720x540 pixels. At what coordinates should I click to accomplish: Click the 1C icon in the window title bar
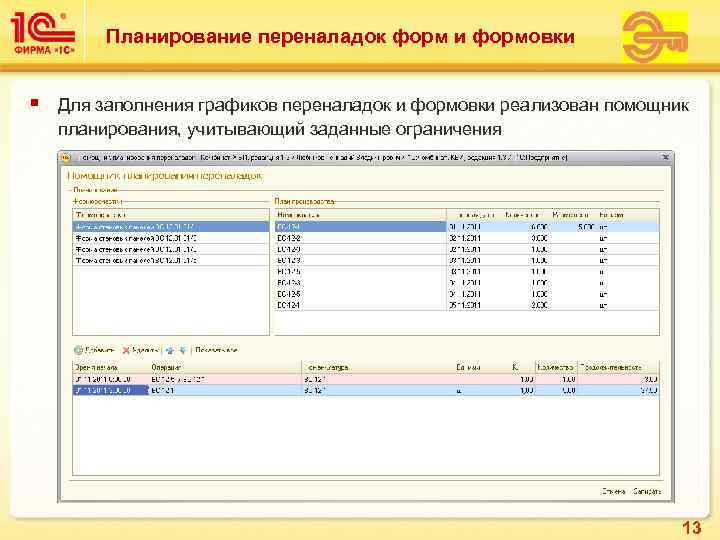pyautogui.click(x=67, y=158)
